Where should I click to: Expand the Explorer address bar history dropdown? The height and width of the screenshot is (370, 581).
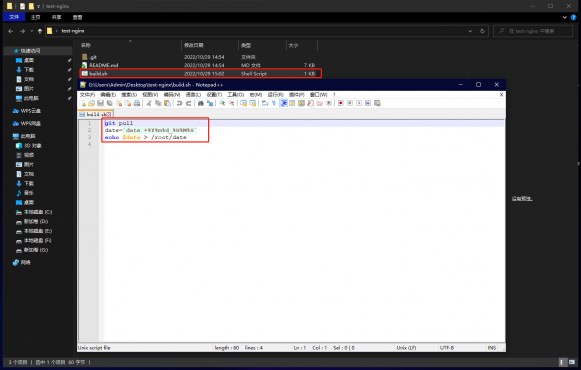[470, 31]
